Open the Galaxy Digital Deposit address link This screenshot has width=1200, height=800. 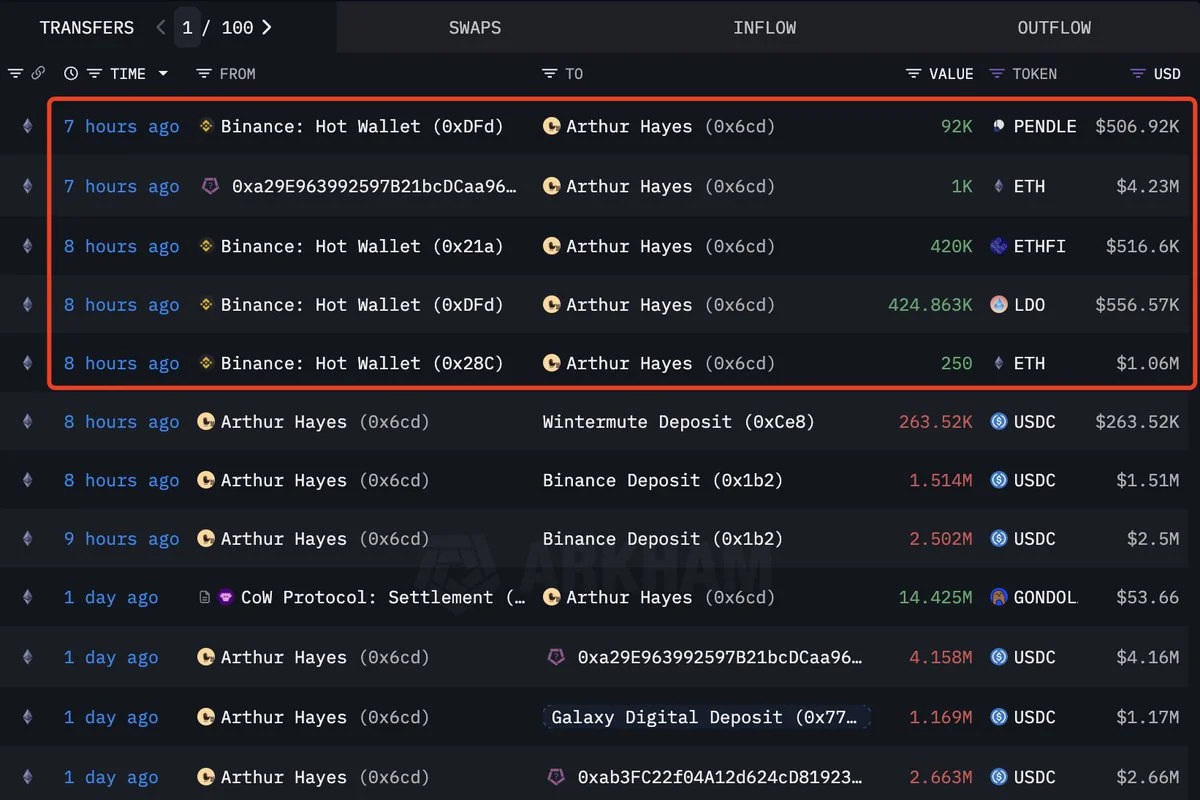pyautogui.click(x=706, y=717)
